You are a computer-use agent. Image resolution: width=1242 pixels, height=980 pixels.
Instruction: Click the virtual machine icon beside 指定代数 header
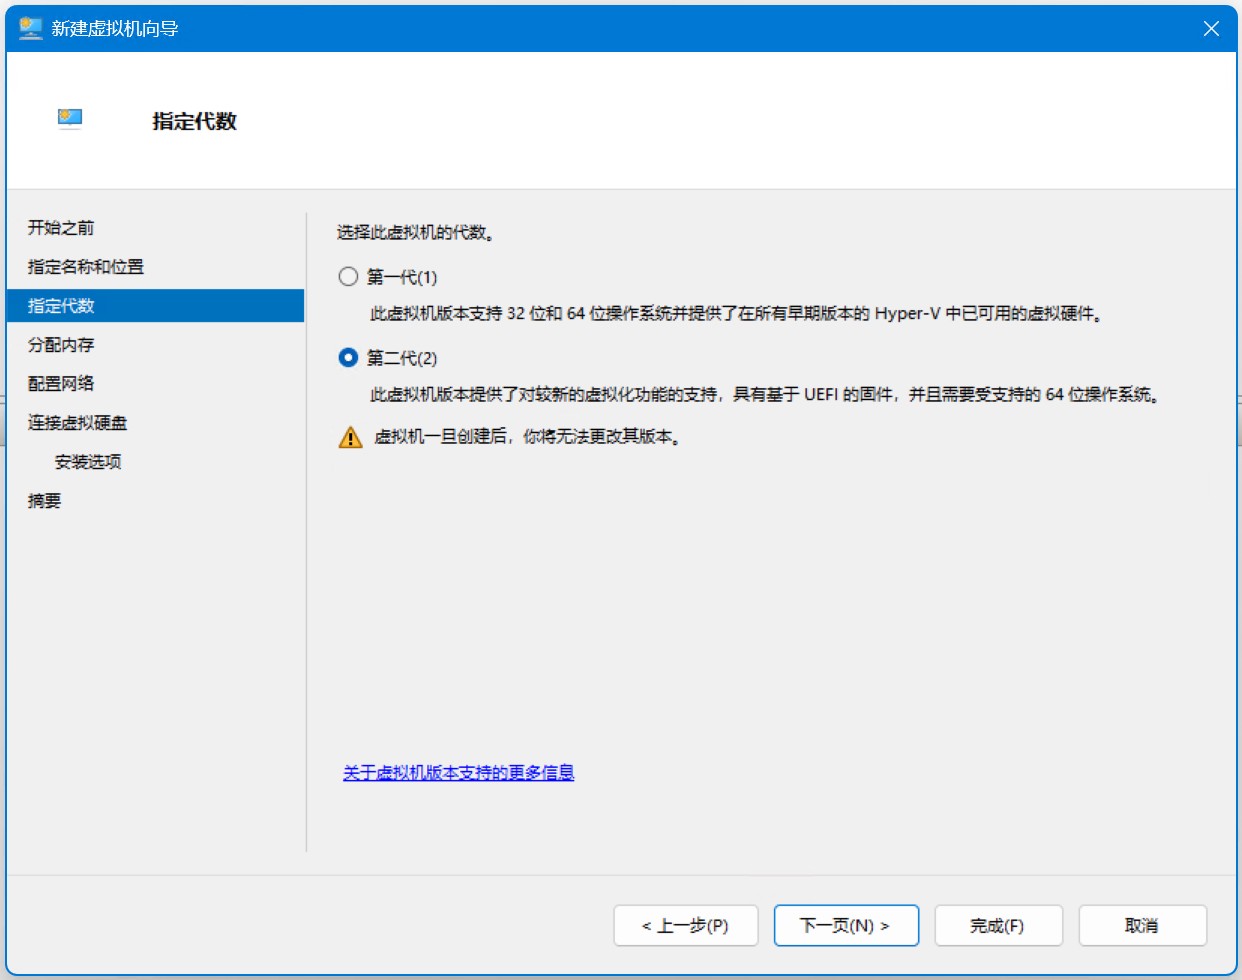pos(70,119)
